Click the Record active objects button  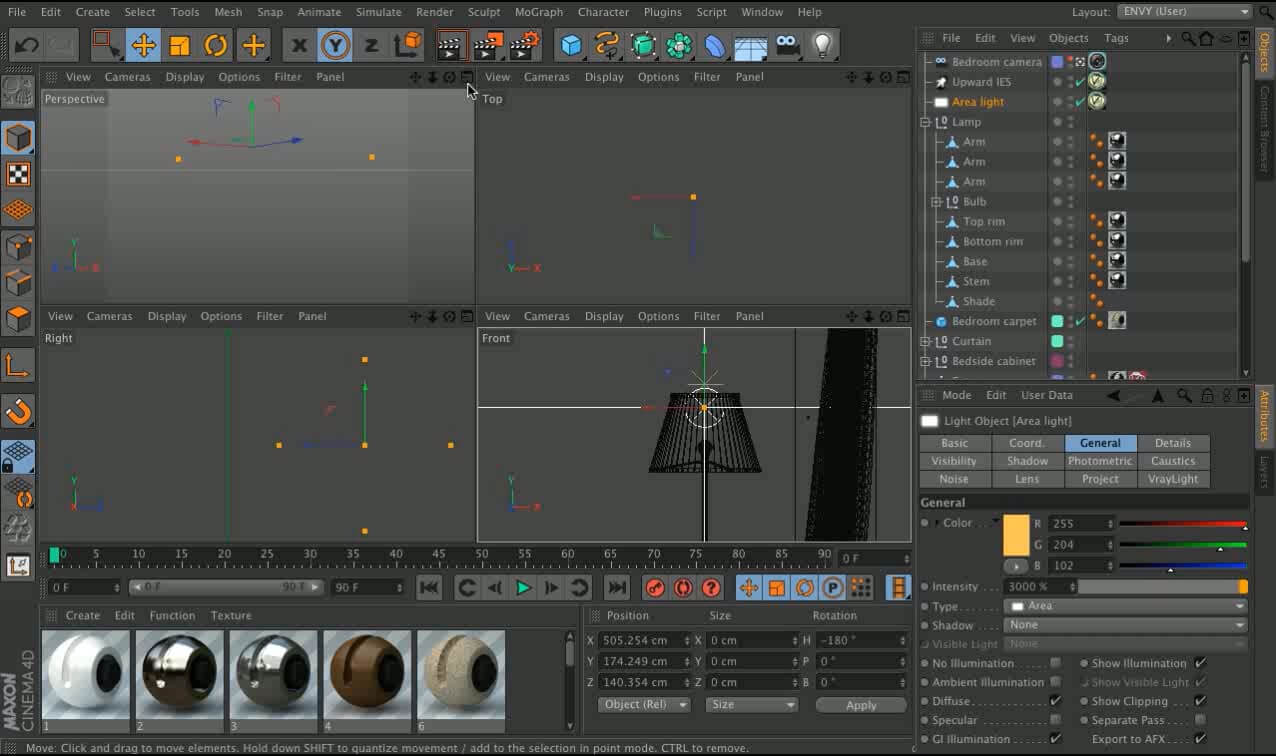[655, 588]
